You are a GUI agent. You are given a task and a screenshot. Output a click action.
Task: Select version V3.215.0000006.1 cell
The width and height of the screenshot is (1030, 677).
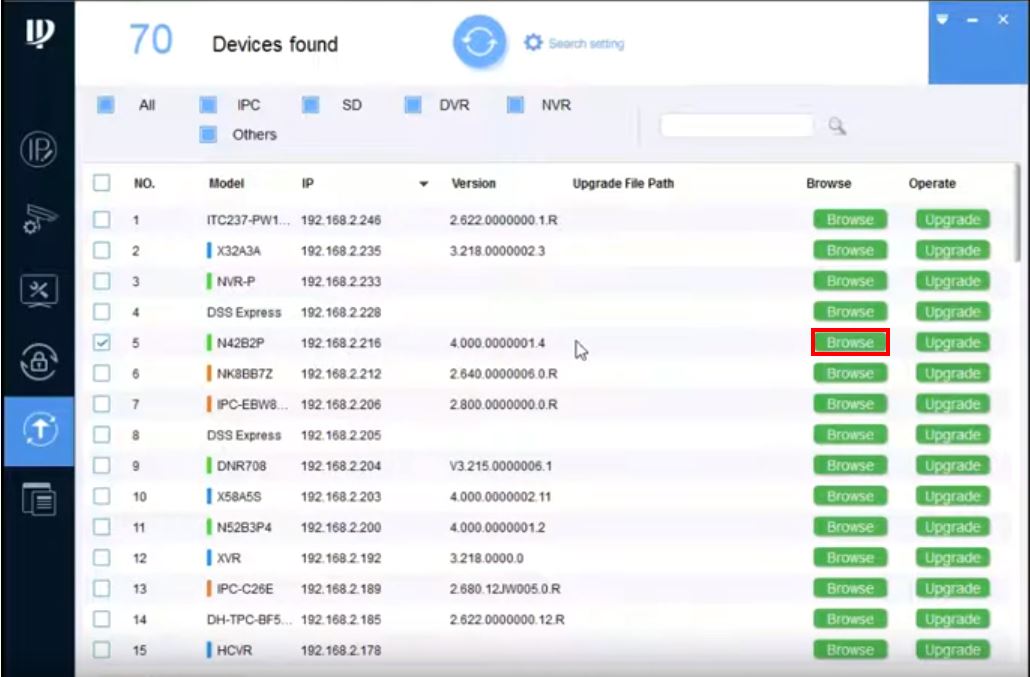[x=501, y=466]
